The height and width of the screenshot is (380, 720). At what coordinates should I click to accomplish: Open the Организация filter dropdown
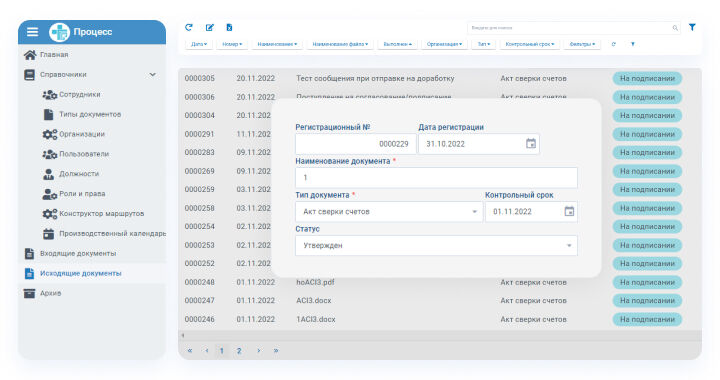444,44
